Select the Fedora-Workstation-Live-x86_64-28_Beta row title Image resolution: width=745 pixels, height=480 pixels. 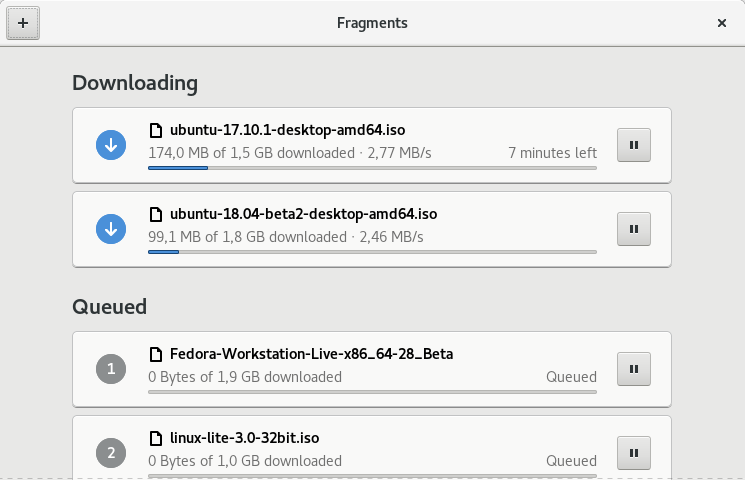point(311,354)
